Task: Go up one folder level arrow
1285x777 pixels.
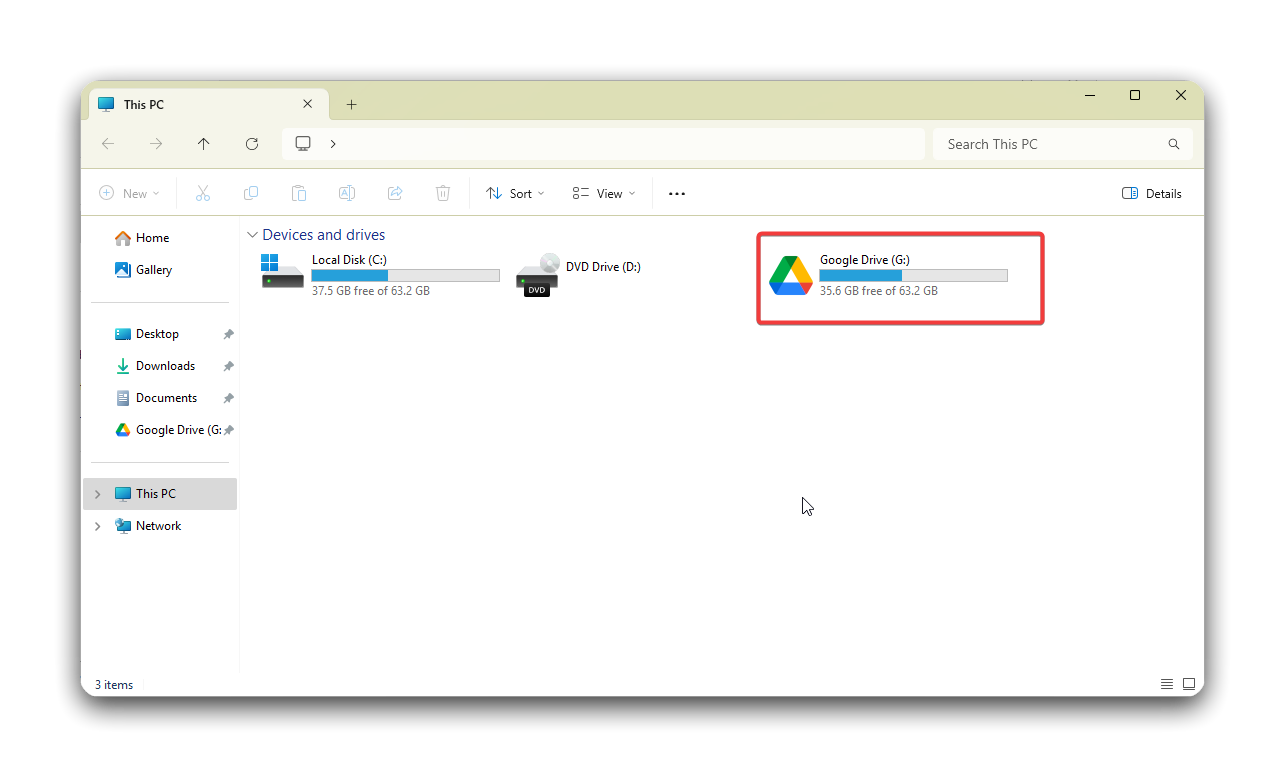Action: coord(204,144)
